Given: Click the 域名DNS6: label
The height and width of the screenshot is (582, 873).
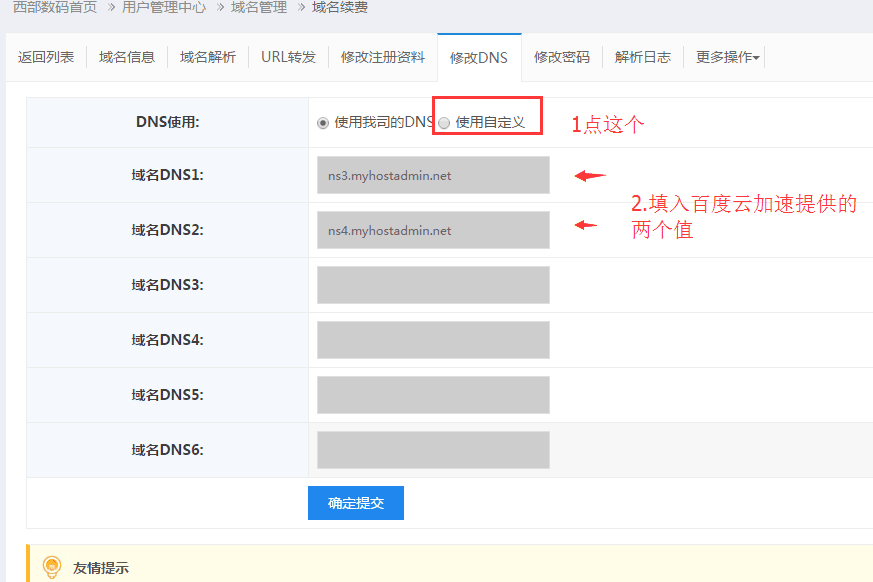Looking at the screenshot, I should tap(168, 450).
